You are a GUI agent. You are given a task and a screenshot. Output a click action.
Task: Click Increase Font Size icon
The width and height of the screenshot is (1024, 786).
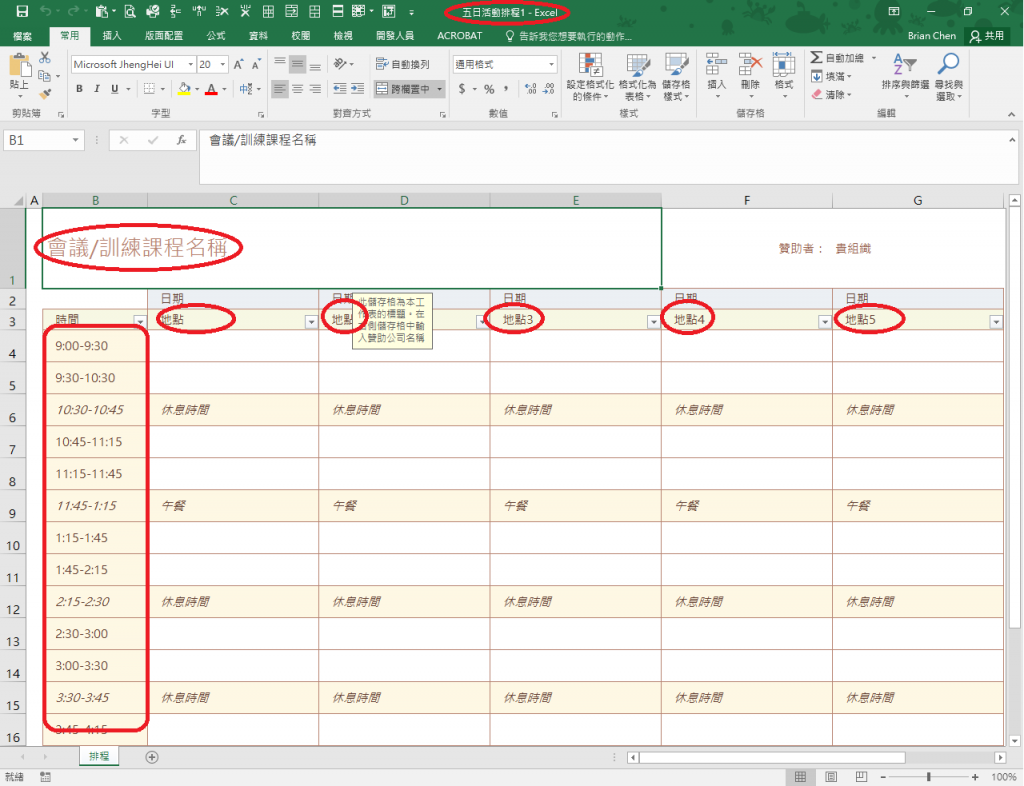click(x=238, y=64)
